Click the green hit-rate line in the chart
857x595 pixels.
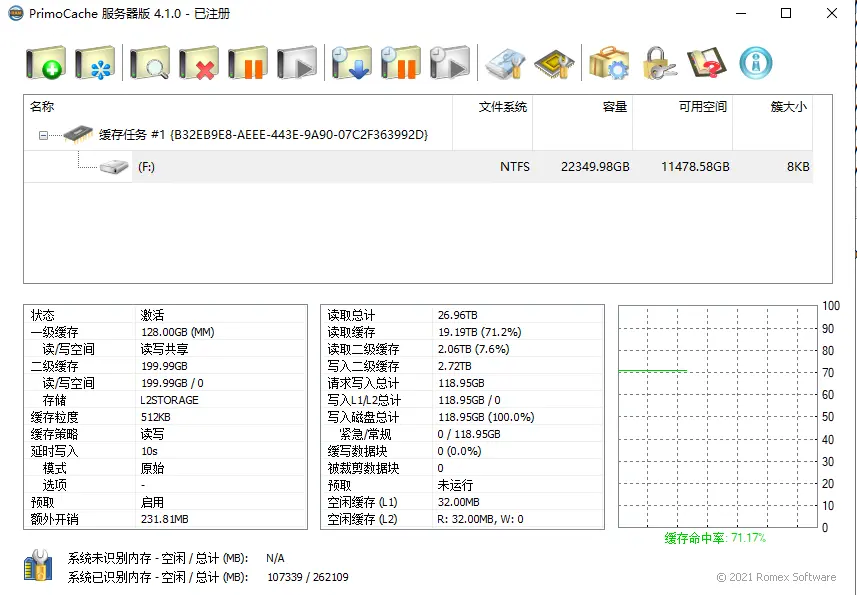click(x=653, y=371)
